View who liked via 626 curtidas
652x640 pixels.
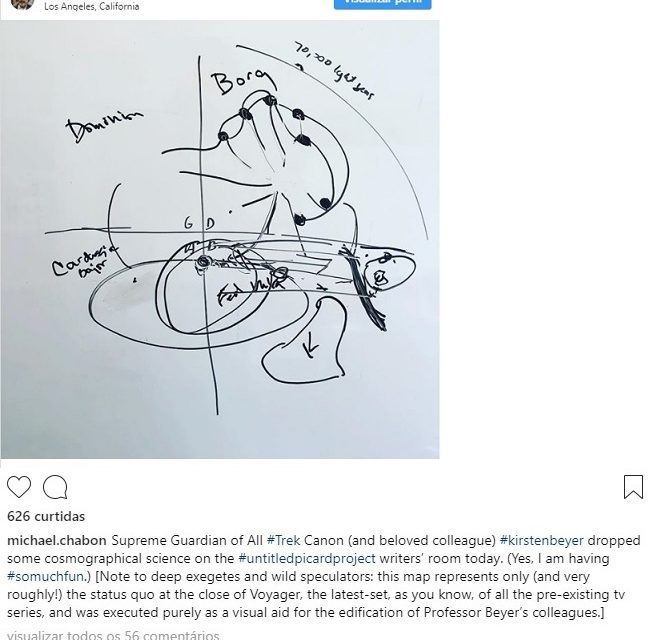click(46, 516)
